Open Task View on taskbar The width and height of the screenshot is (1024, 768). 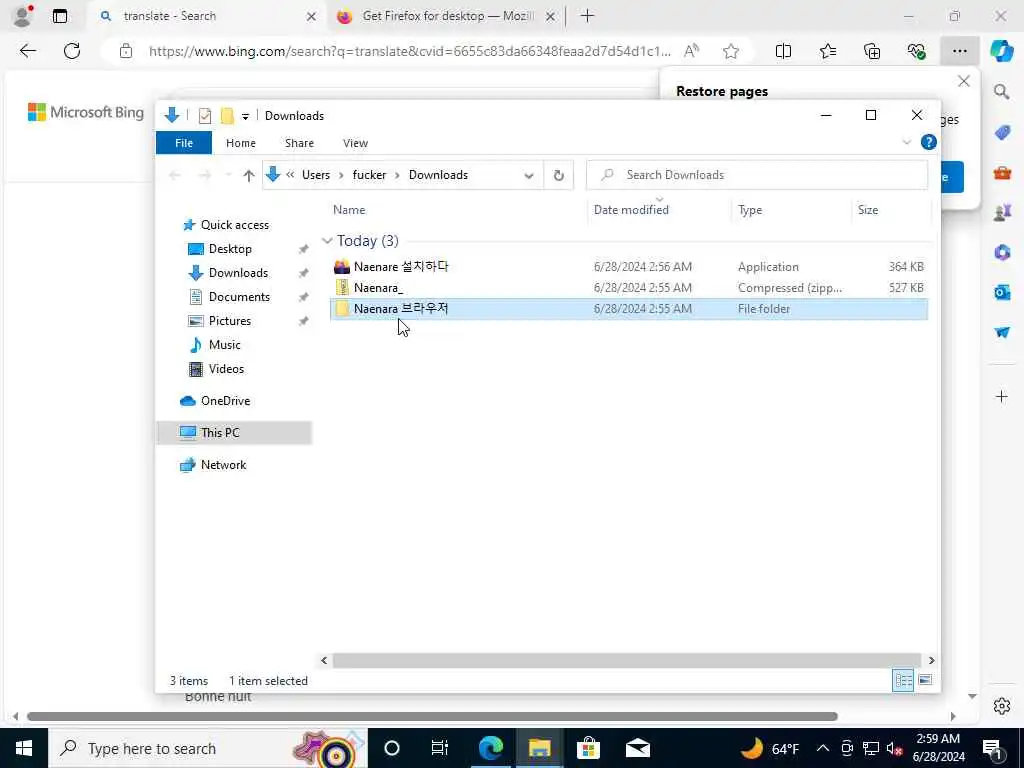coord(440,748)
